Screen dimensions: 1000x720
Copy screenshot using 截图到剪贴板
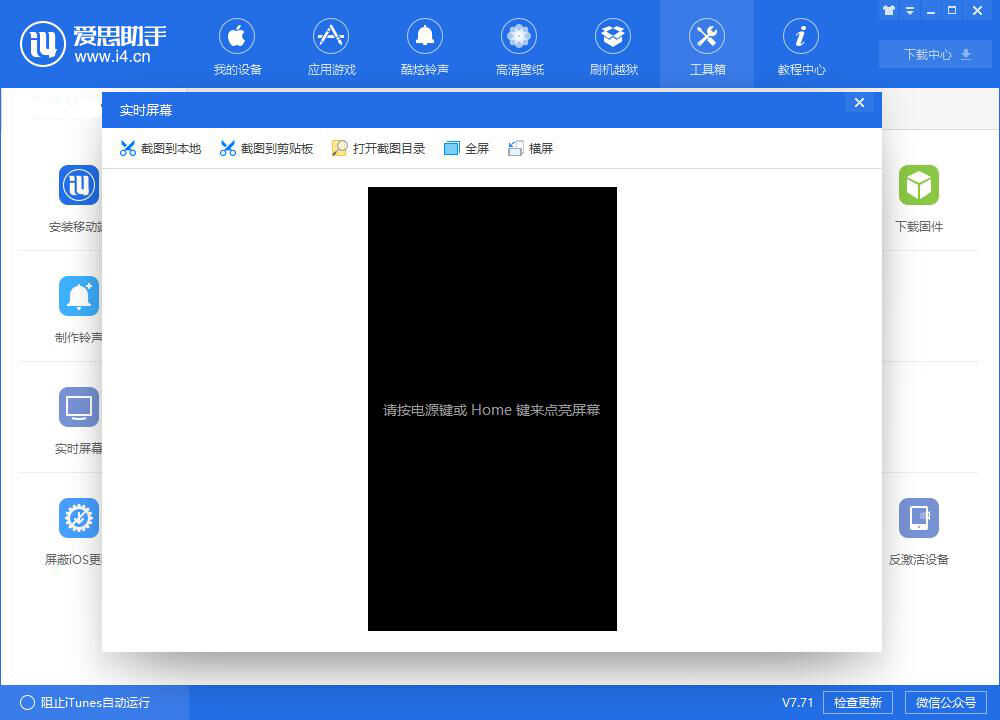point(266,147)
